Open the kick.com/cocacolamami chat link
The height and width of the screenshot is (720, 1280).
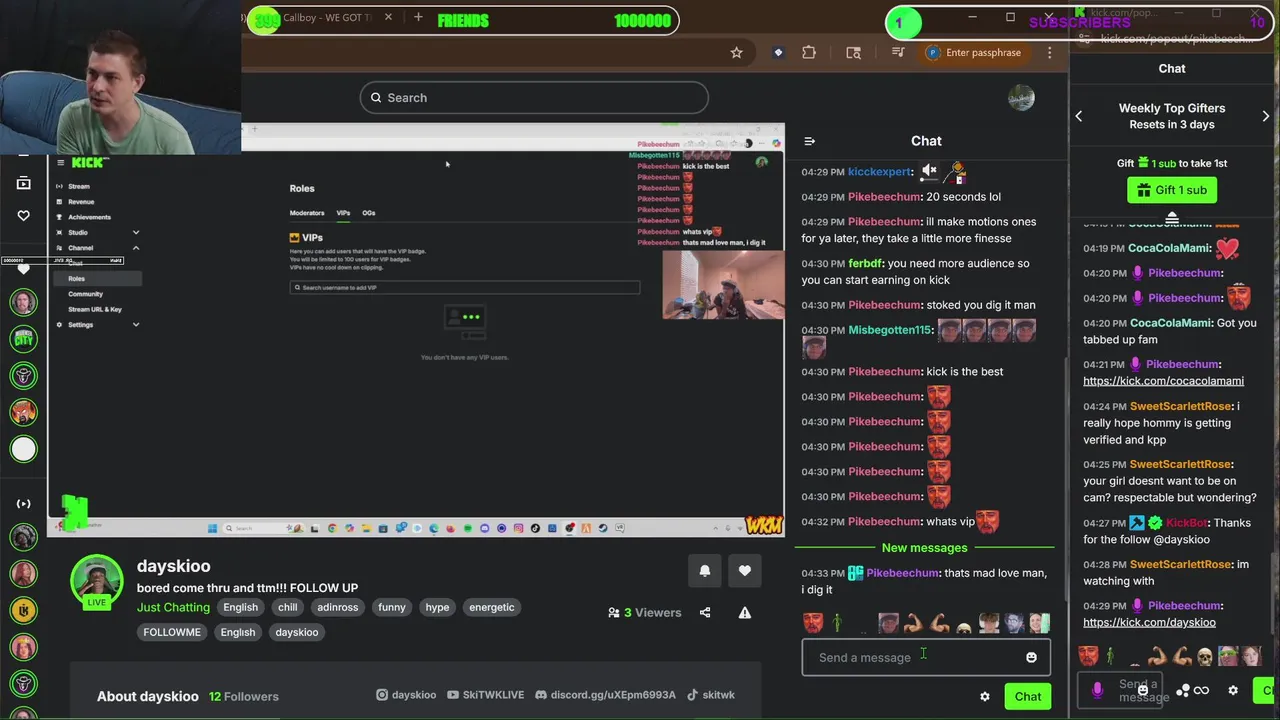click(1163, 381)
